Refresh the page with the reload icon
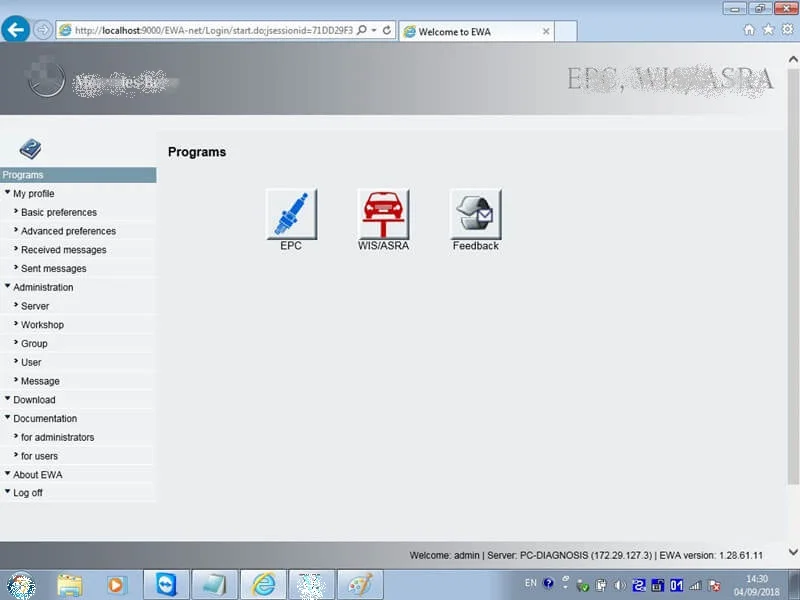Viewport: 800px width, 600px height. (x=387, y=31)
